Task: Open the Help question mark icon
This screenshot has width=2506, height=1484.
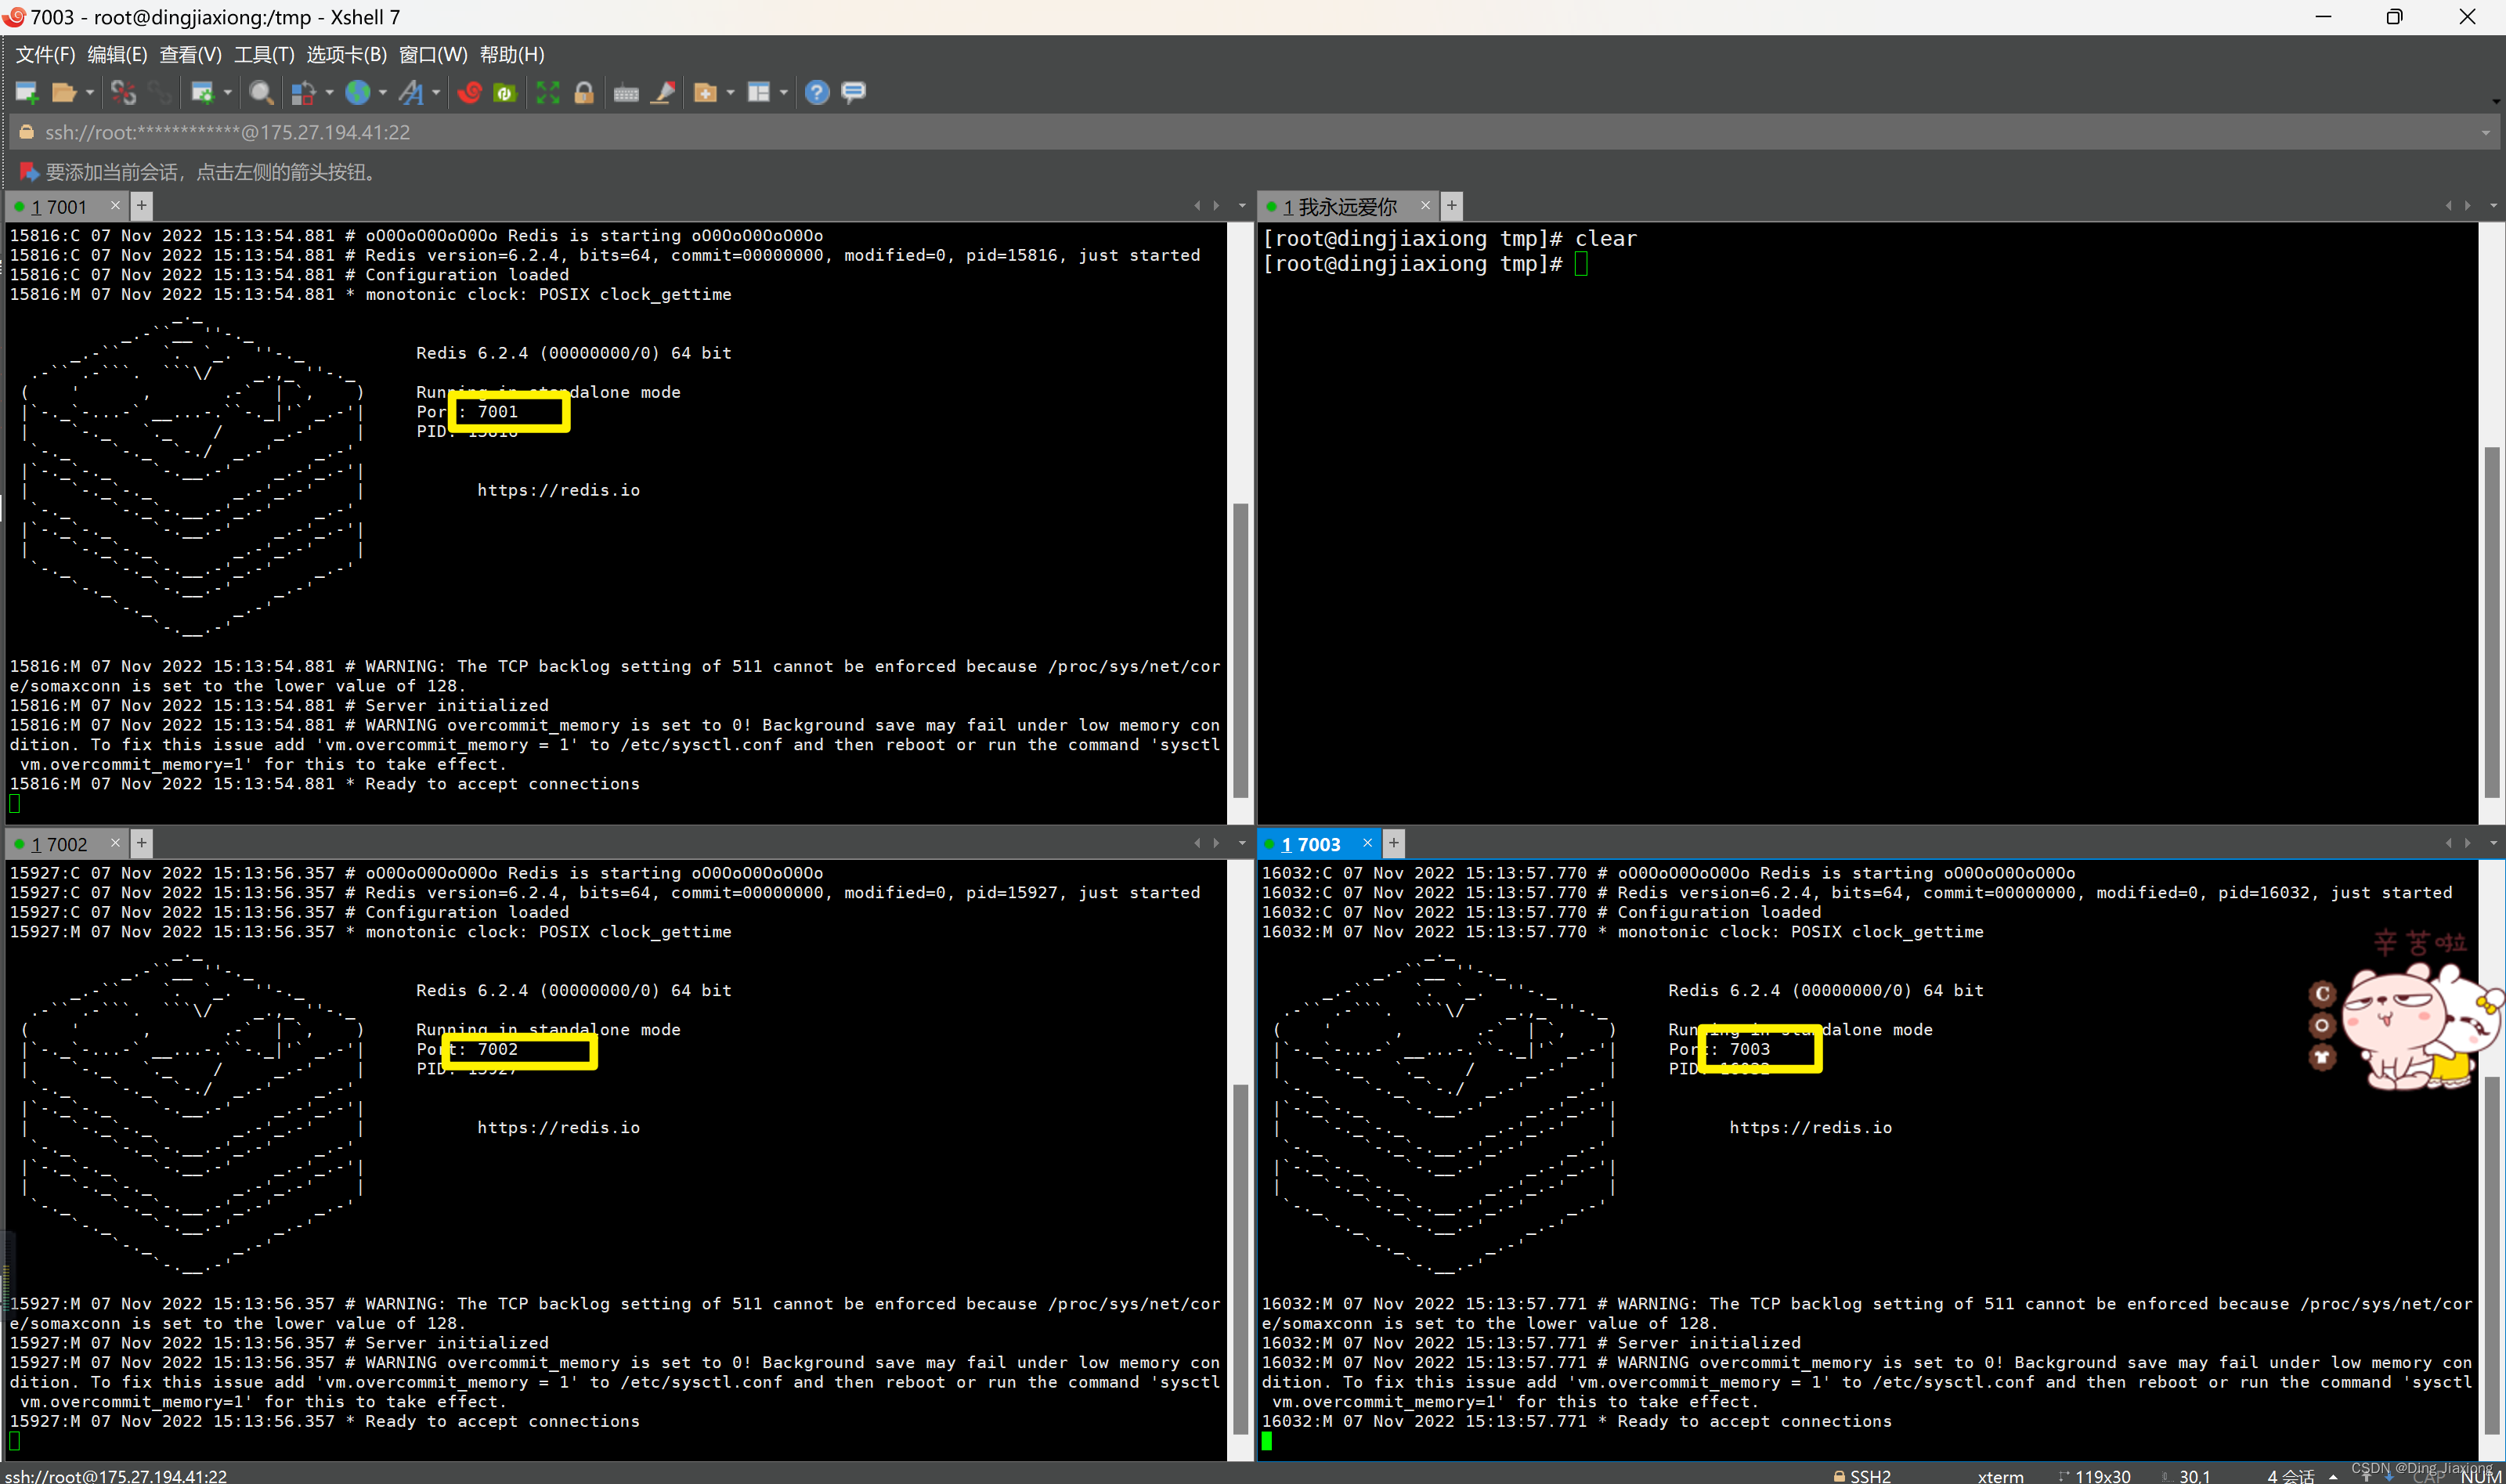Action: pyautogui.click(x=817, y=93)
